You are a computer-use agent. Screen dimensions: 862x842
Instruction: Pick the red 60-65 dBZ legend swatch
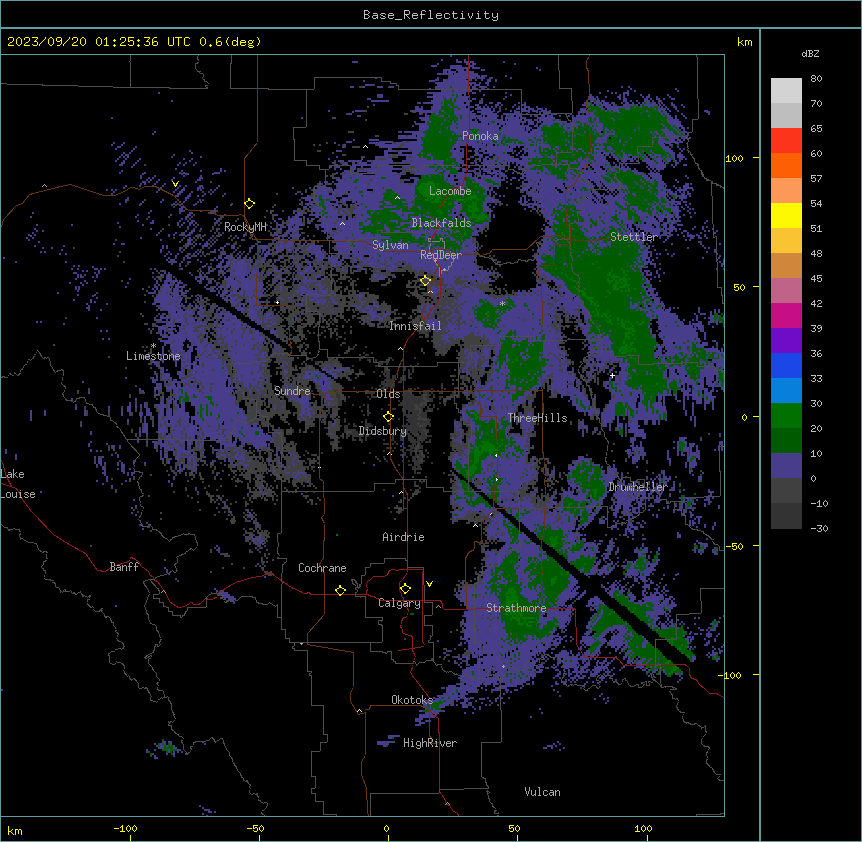pyautogui.click(x=786, y=140)
